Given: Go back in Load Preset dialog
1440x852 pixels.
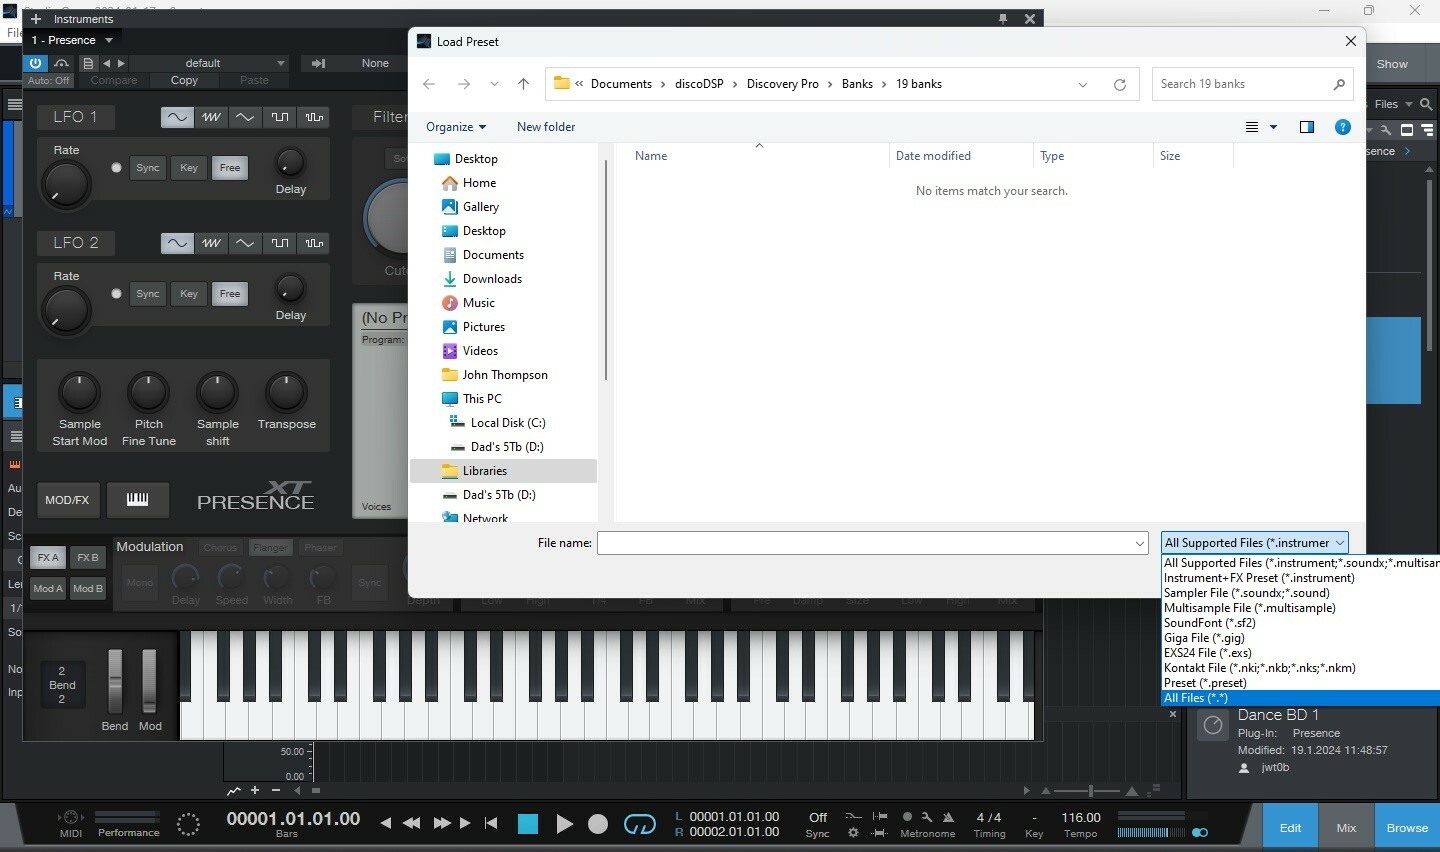Looking at the screenshot, I should pos(429,84).
